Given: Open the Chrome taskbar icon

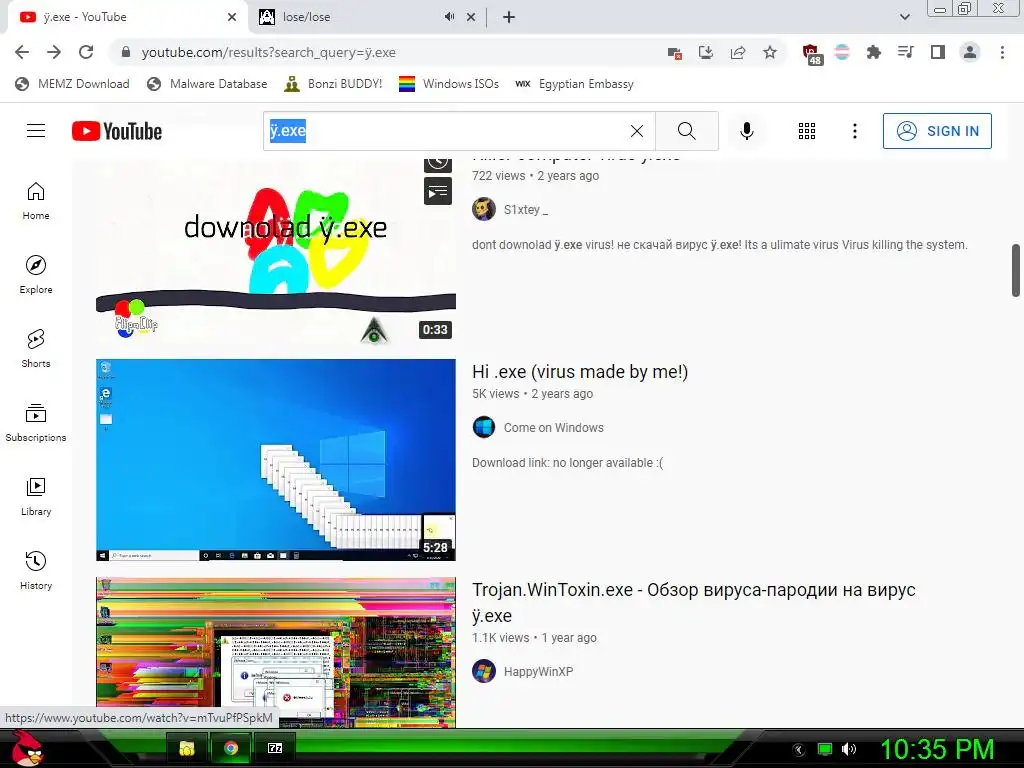Looking at the screenshot, I should (x=231, y=748).
